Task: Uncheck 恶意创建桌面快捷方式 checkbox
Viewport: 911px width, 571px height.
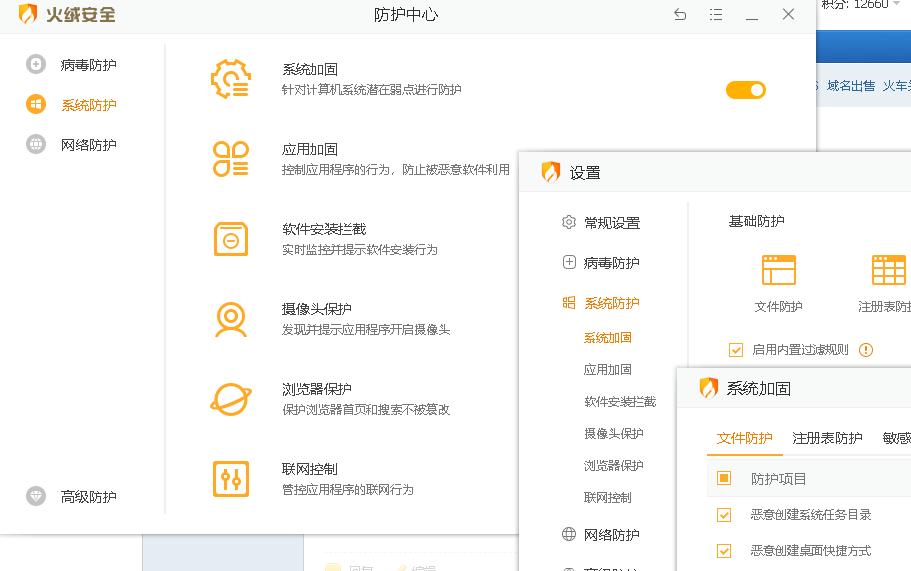Action: click(724, 551)
